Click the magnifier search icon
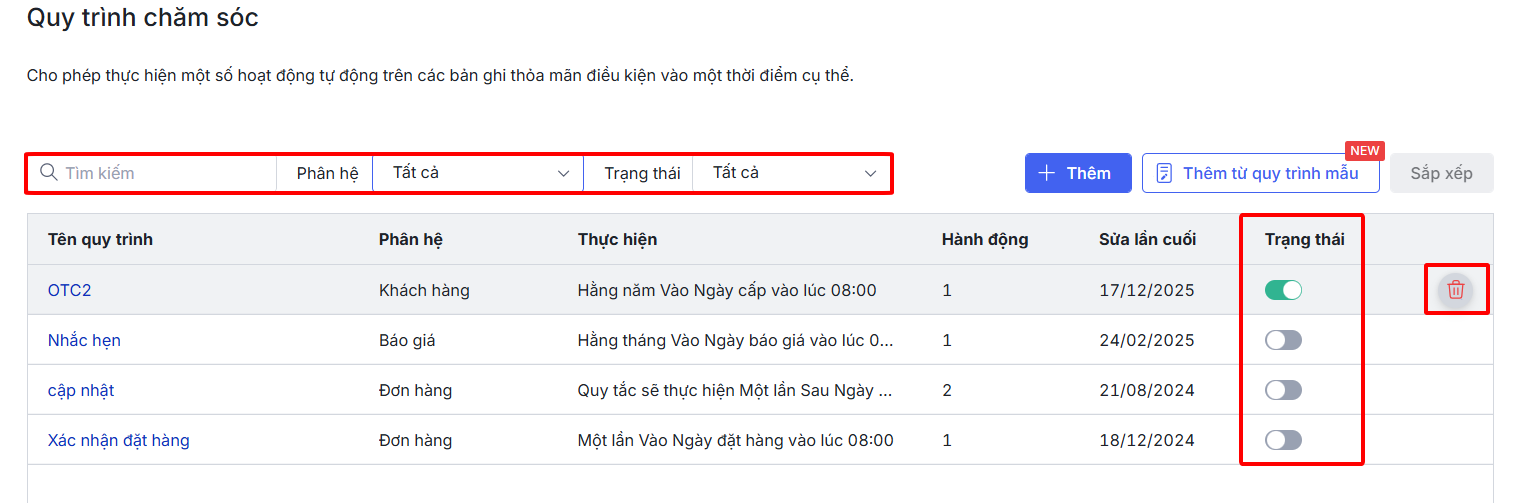The height and width of the screenshot is (503, 1519). point(48,173)
